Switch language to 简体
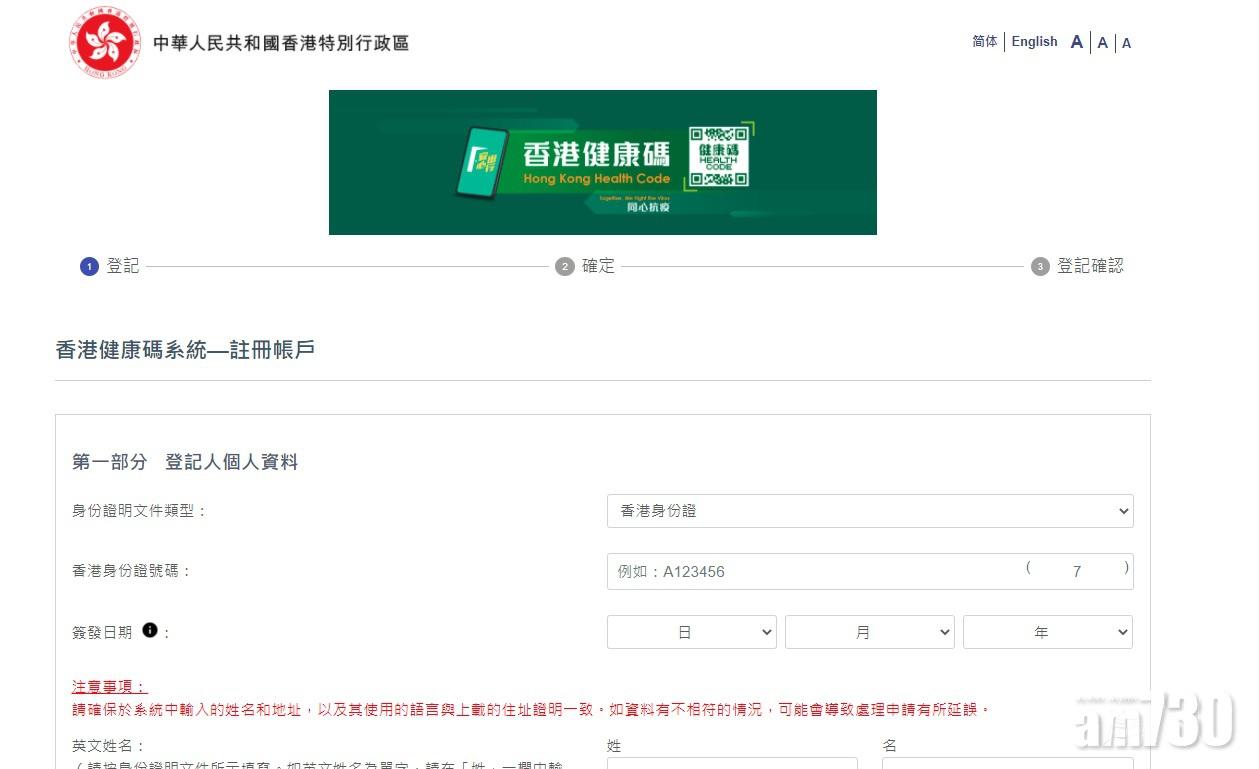1259x769 pixels. pyautogui.click(x=984, y=42)
